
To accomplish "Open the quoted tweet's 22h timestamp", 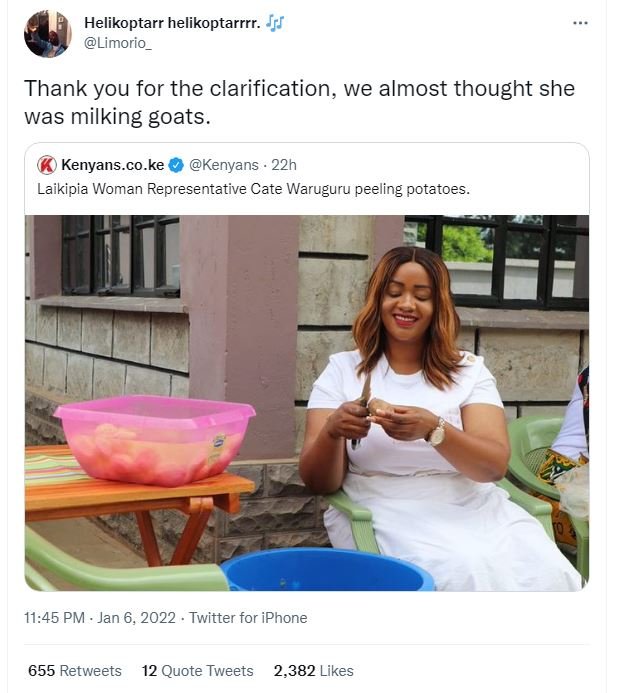I will (x=282, y=164).
